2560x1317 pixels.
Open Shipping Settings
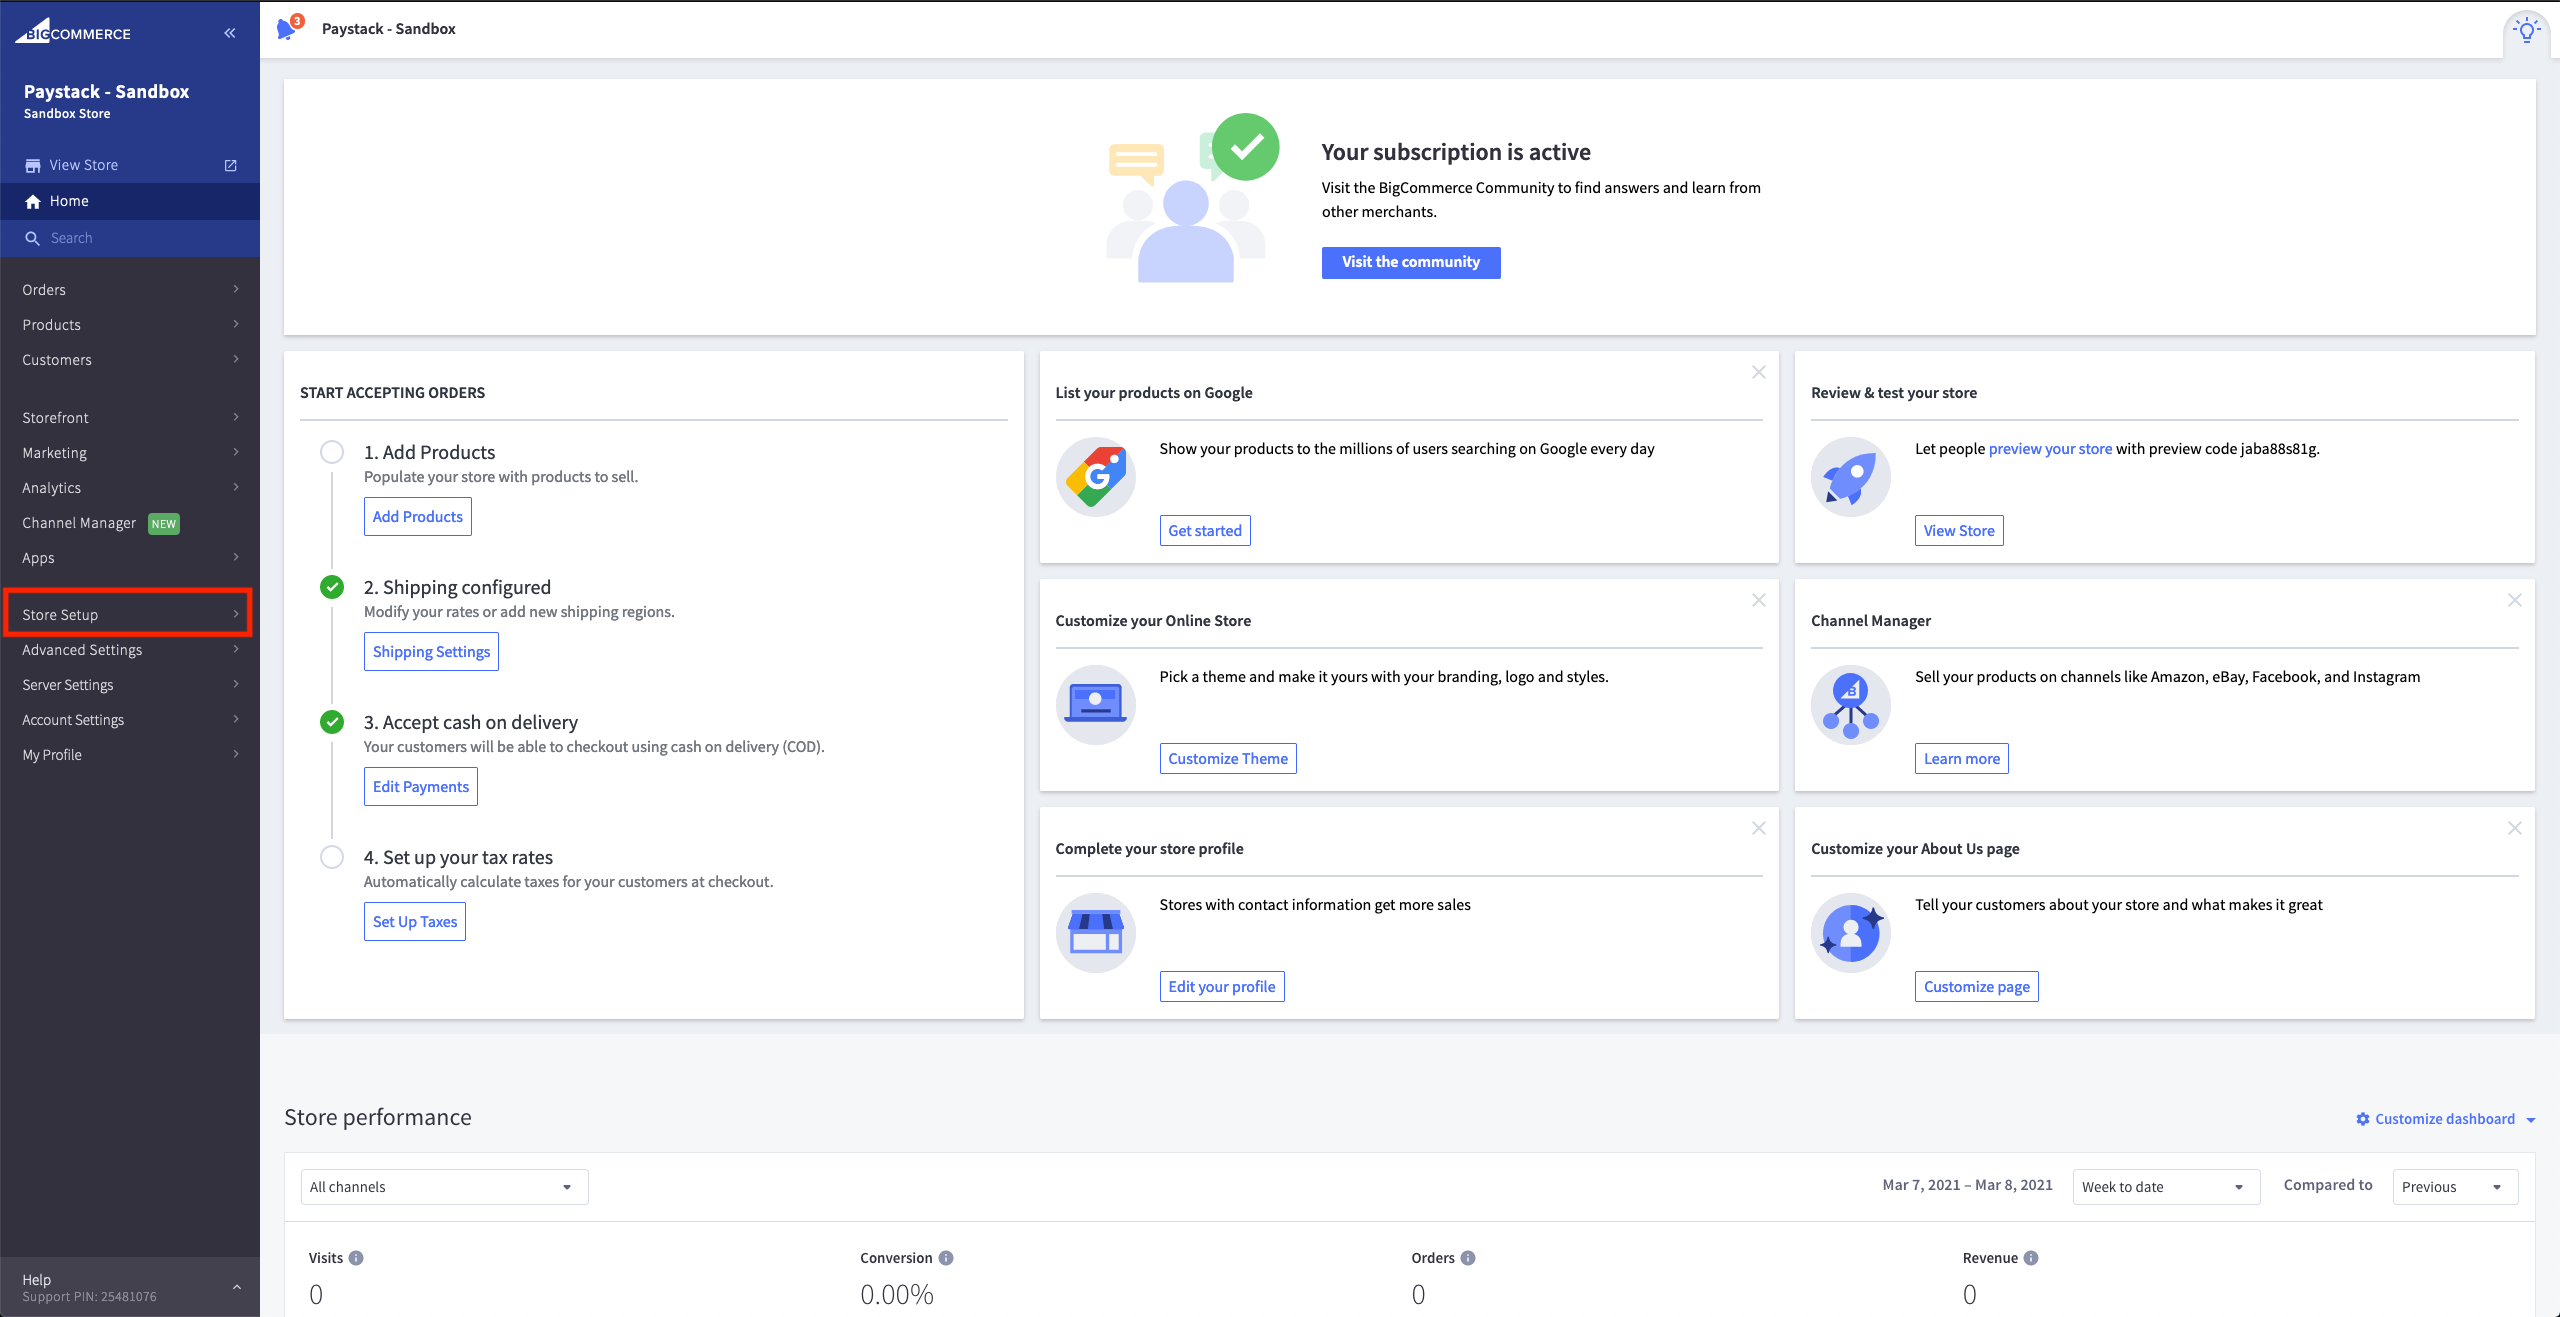(x=431, y=652)
